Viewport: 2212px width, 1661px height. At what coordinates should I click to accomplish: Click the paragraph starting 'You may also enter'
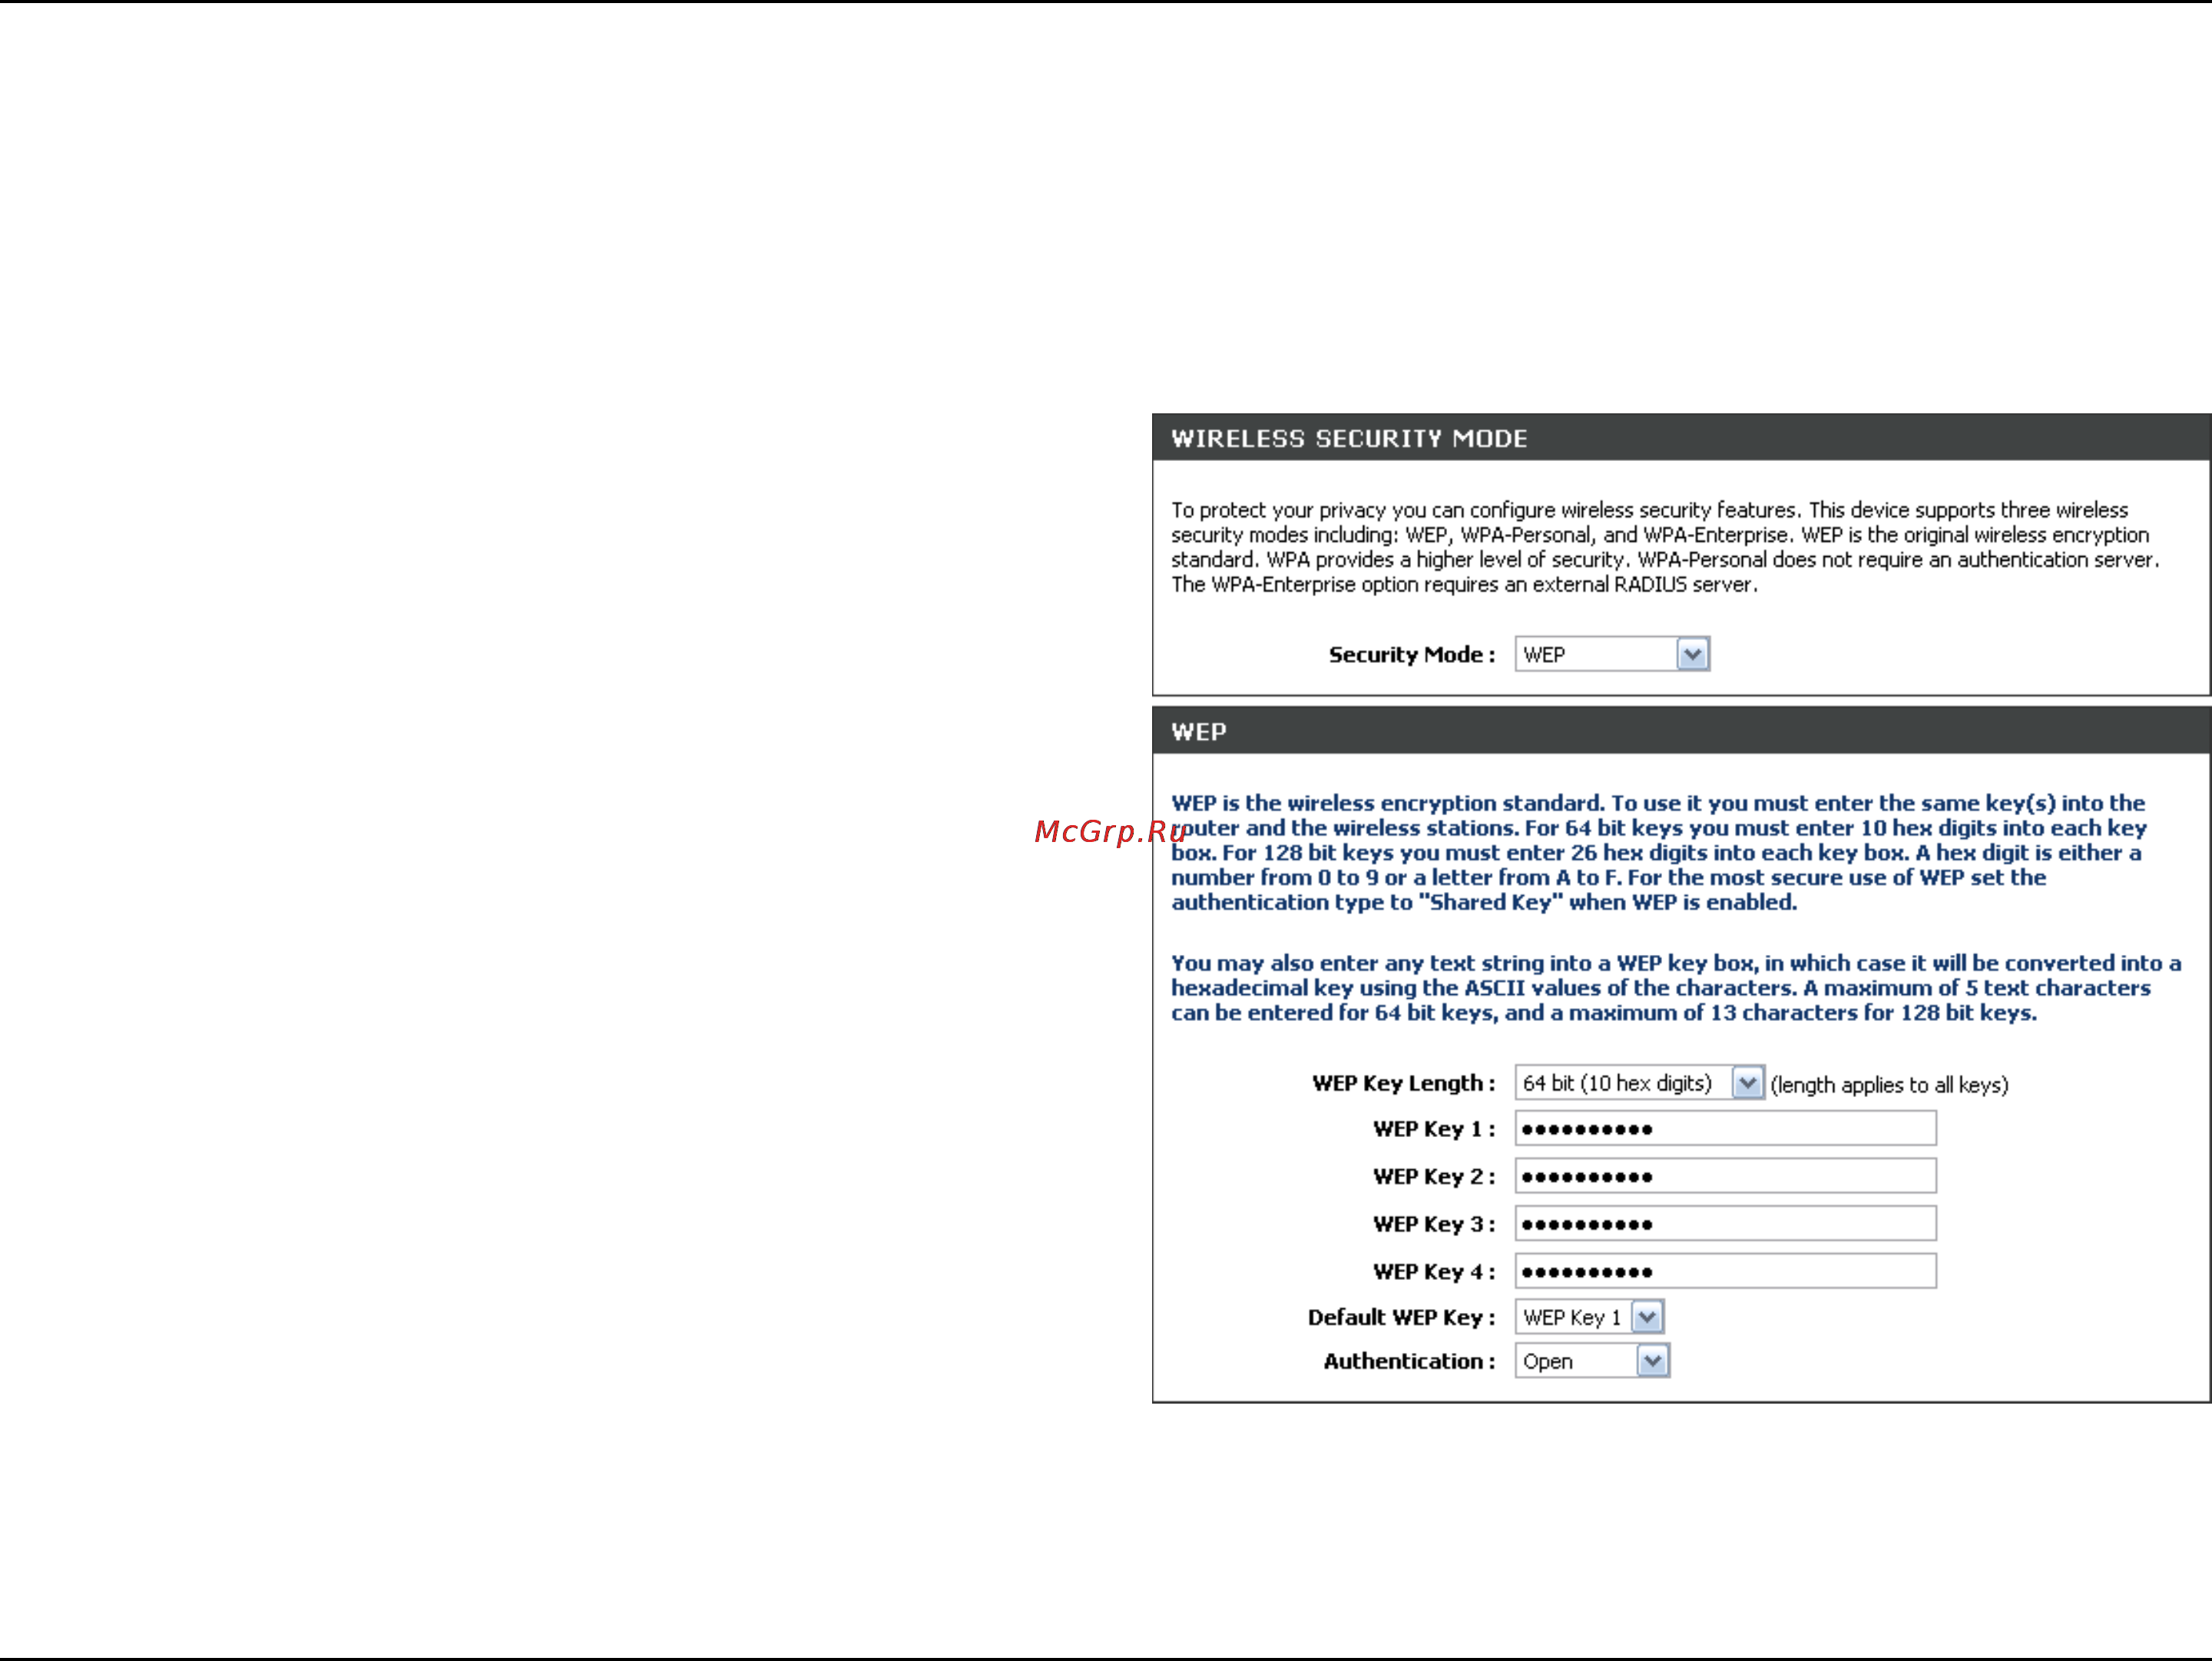click(x=1676, y=988)
